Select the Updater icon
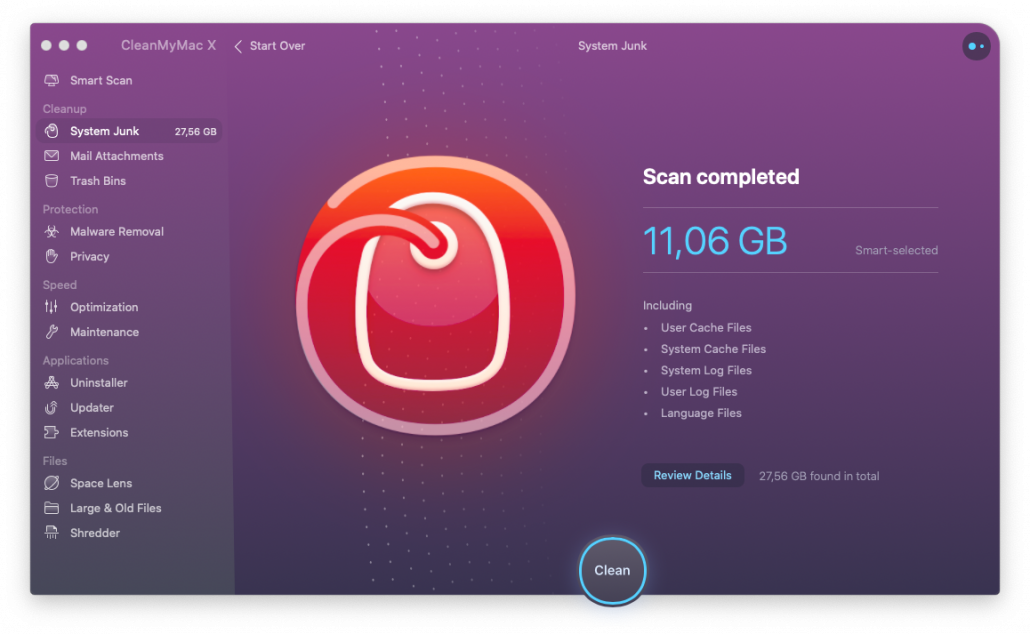This screenshot has width=1030, height=634. tap(51, 408)
